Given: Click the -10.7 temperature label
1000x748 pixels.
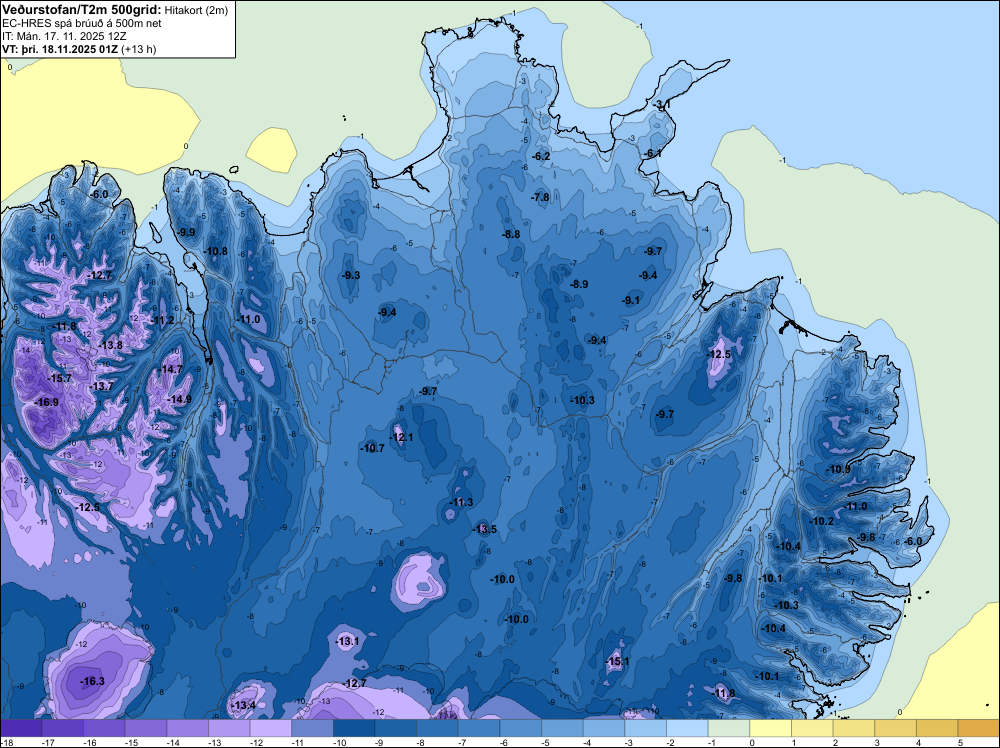Looking at the screenshot, I should click(372, 448).
